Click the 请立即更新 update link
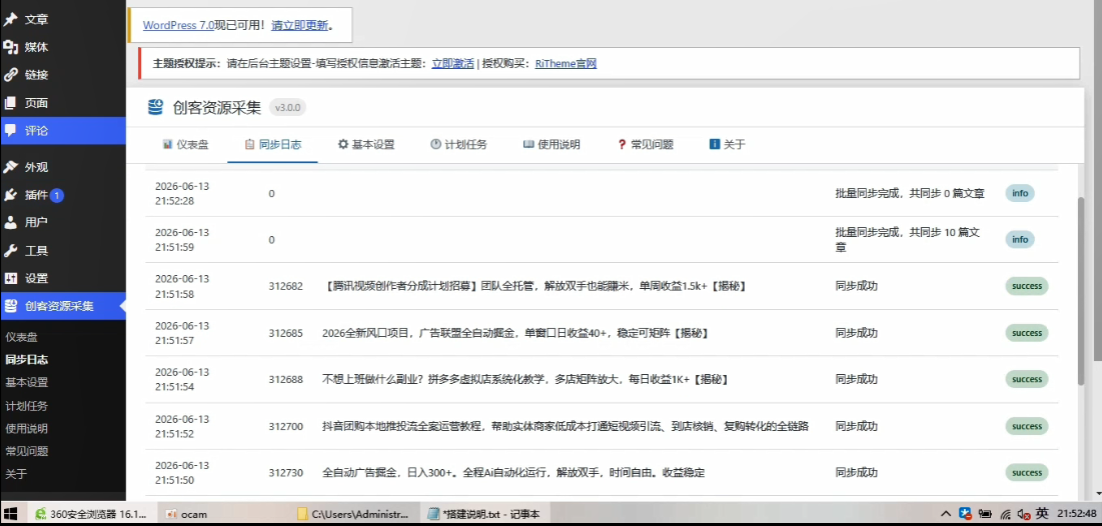Screen dimensions: 1102x526 click(299, 25)
